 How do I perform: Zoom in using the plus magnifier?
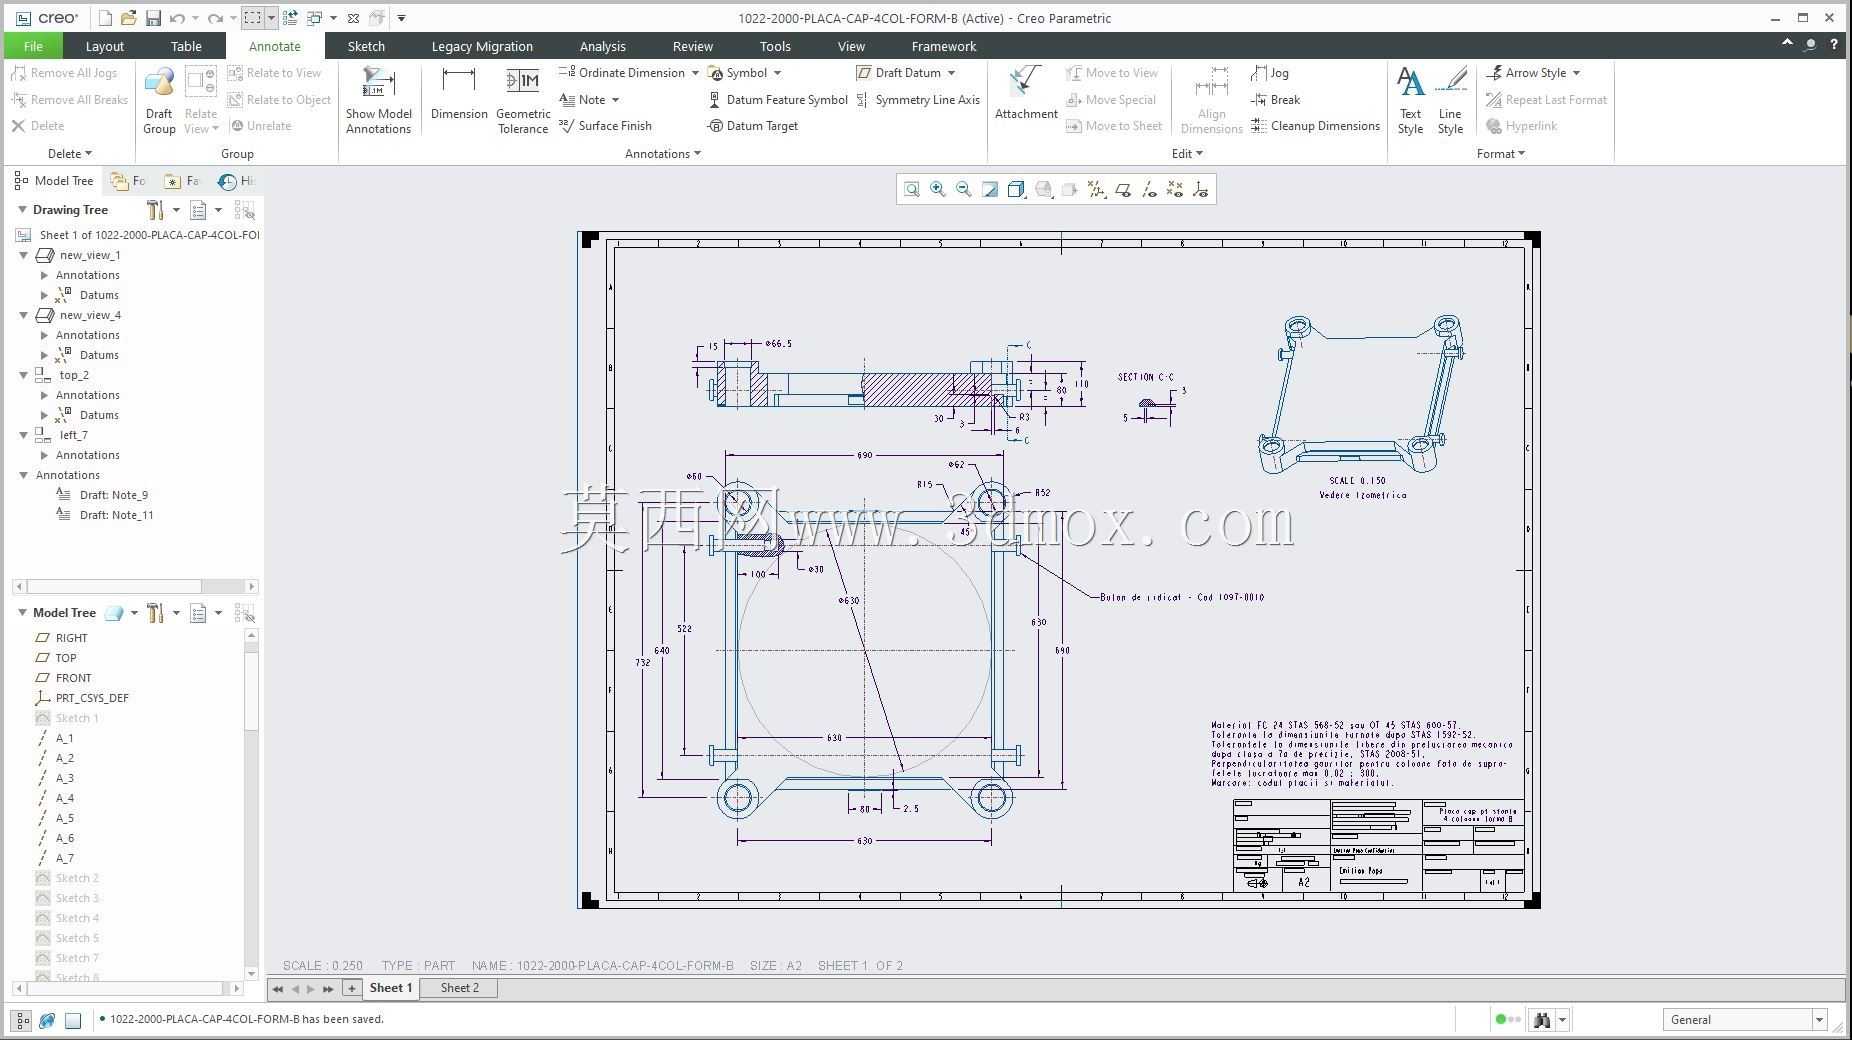[938, 189]
